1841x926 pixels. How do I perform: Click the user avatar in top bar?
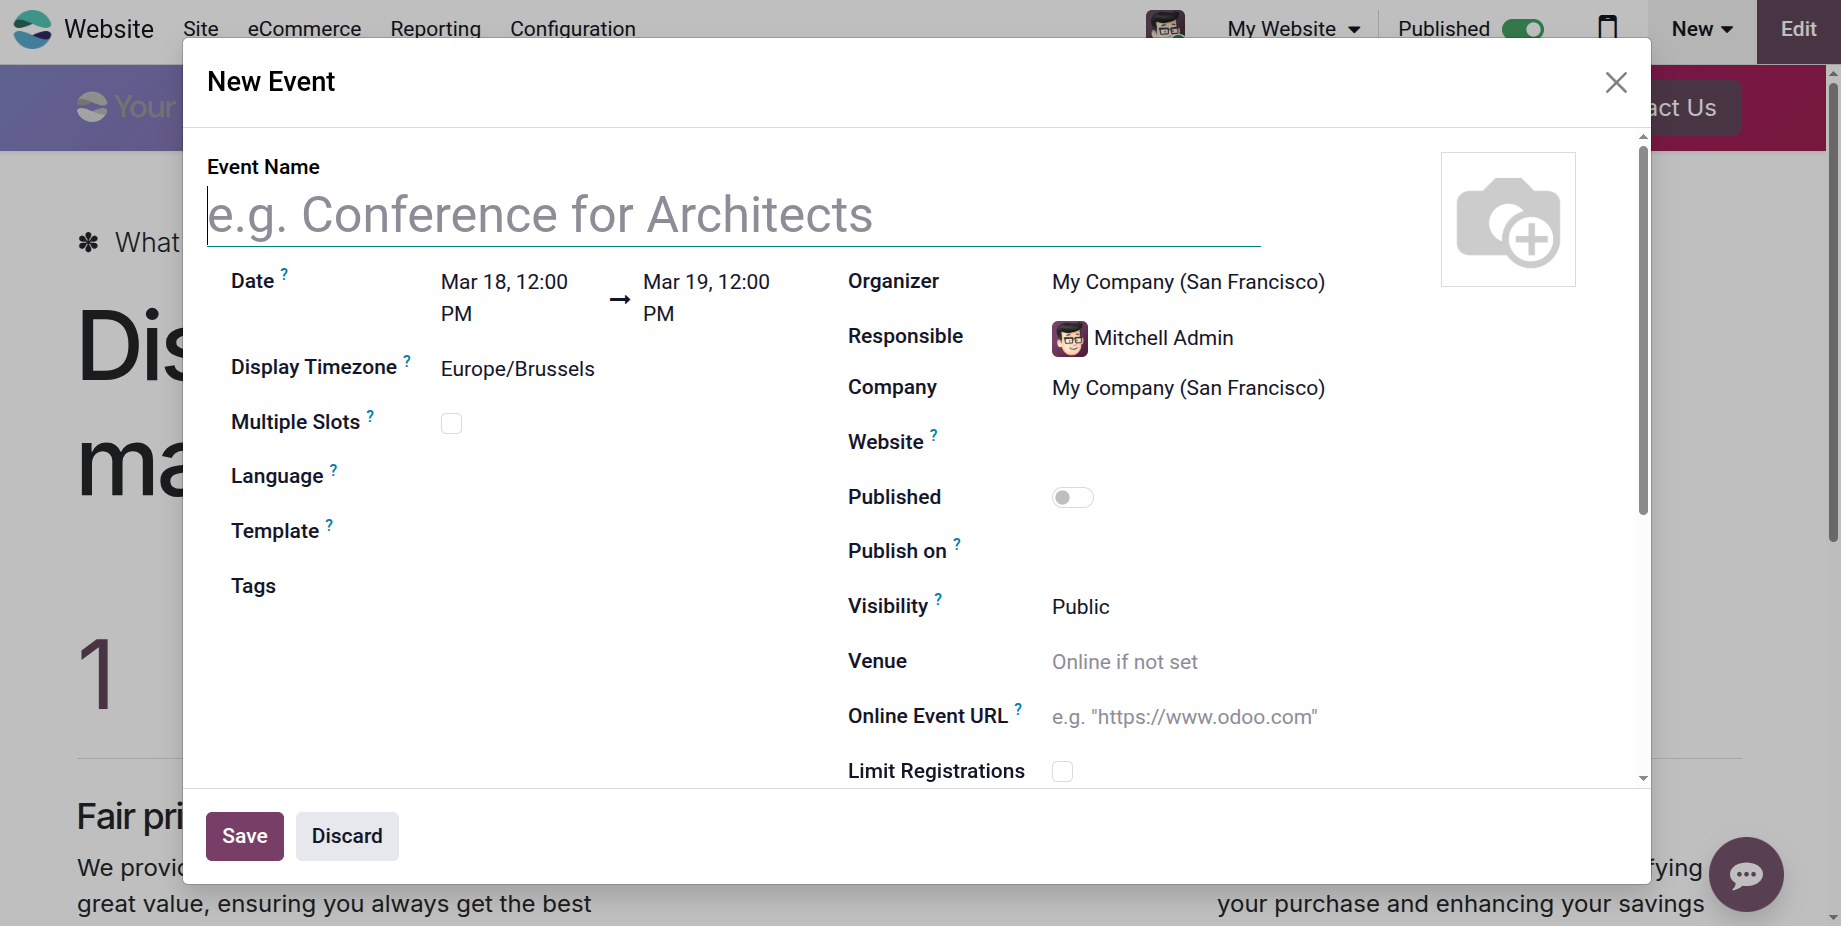pyautogui.click(x=1165, y=26)
